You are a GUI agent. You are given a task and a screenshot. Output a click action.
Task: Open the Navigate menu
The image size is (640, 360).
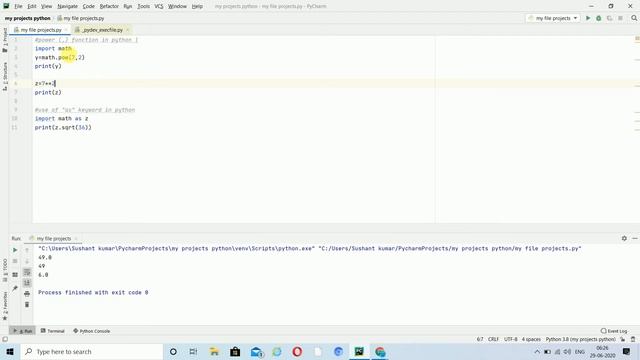coord(67,6)
